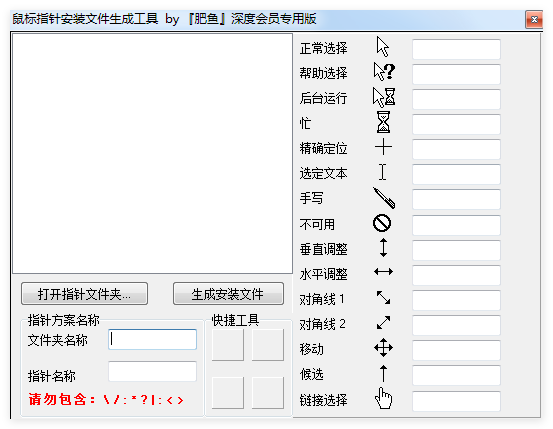This screenshot has width=553, height=429.
Task: Focus the 指针名称 input field
Action: pos(152,371)
